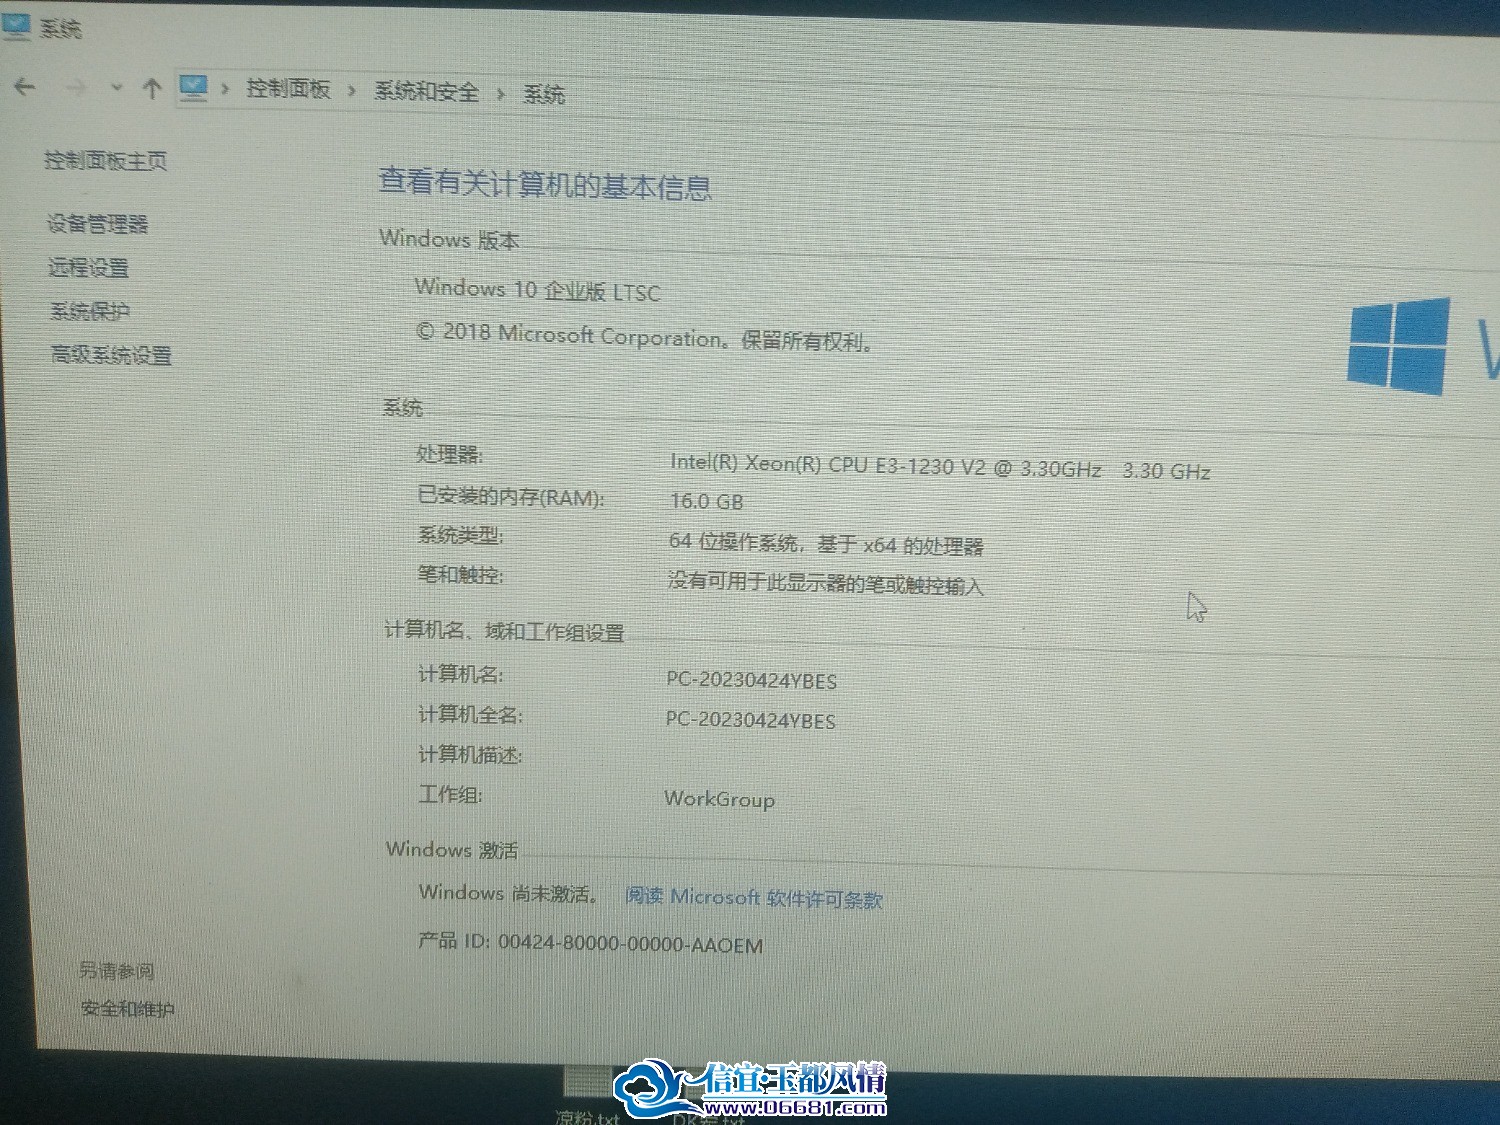Click the Forward navigation arrow
This screenshot has width=1500, height=1125.
point(76,88)
